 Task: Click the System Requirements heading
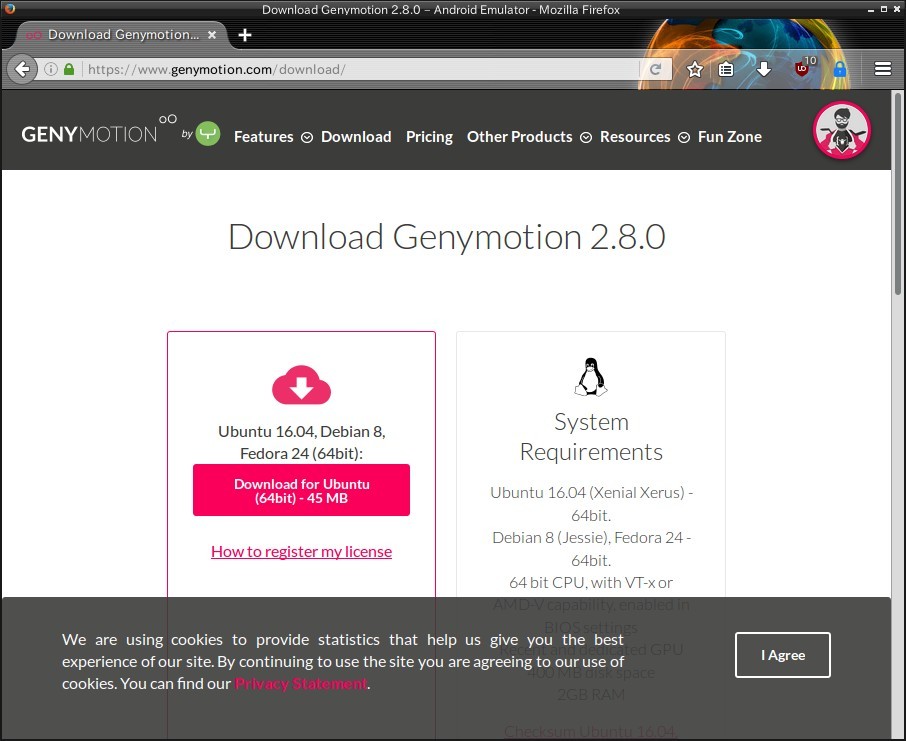(591, 437)
